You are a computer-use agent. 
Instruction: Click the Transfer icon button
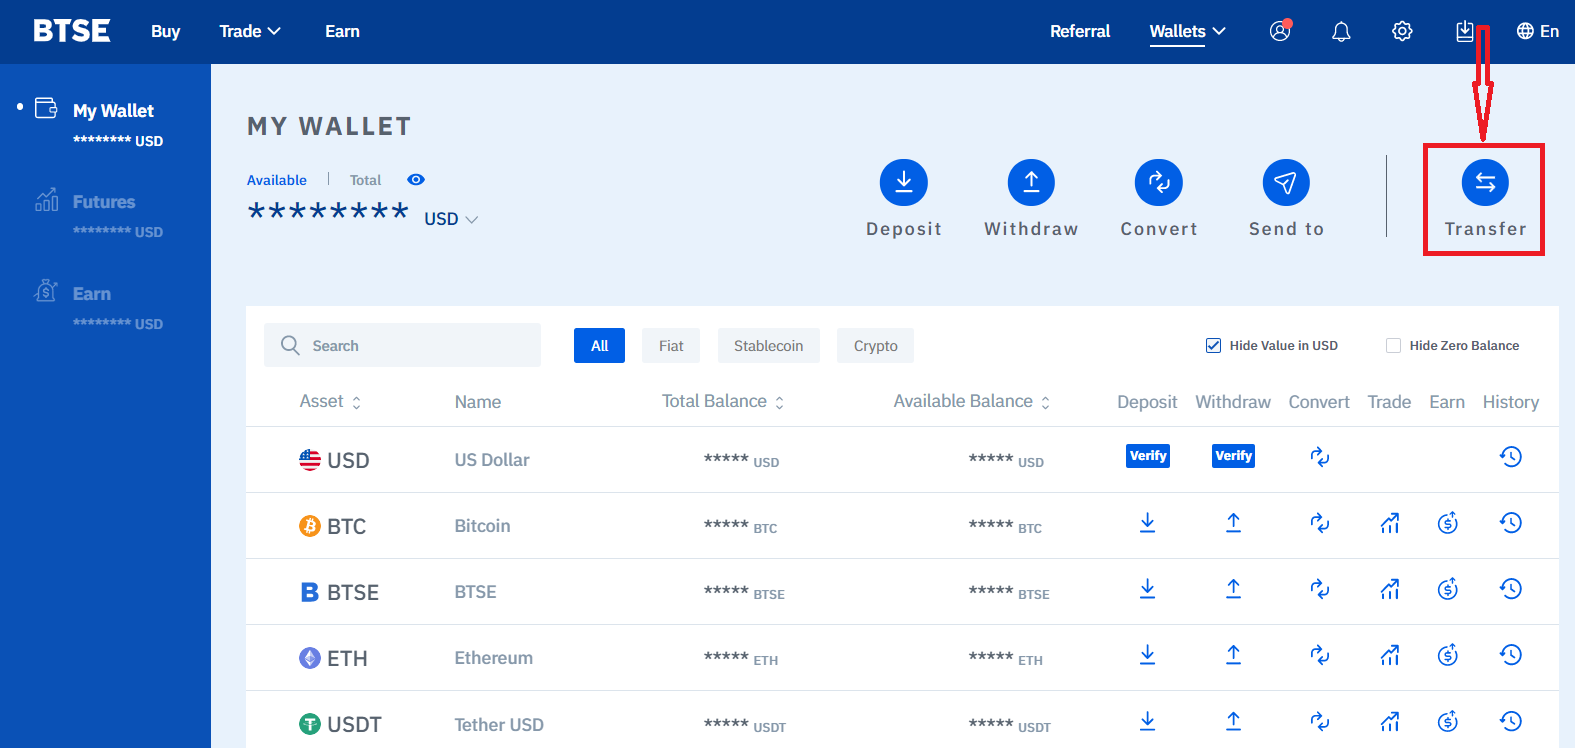pyautogui.click(x=1485, y=183)
